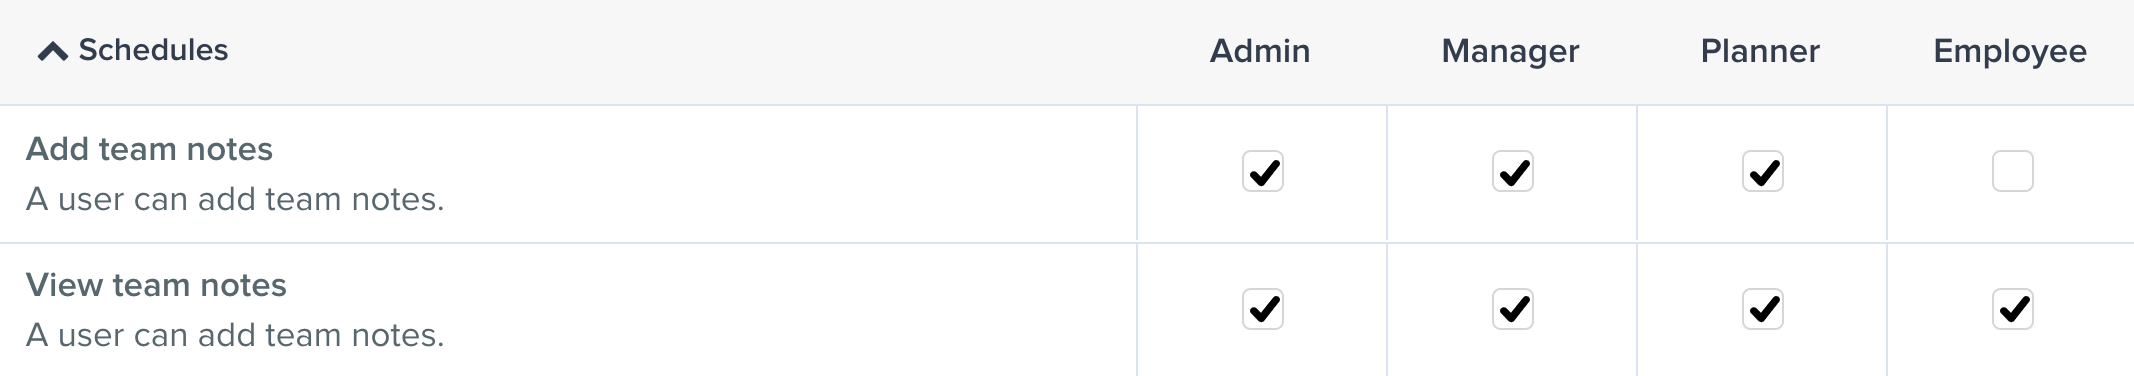Image resolution: width=2134 pixels, height=376 pixels.
Task: Enable Add team notes for Employee
Action: (2013, 171)
